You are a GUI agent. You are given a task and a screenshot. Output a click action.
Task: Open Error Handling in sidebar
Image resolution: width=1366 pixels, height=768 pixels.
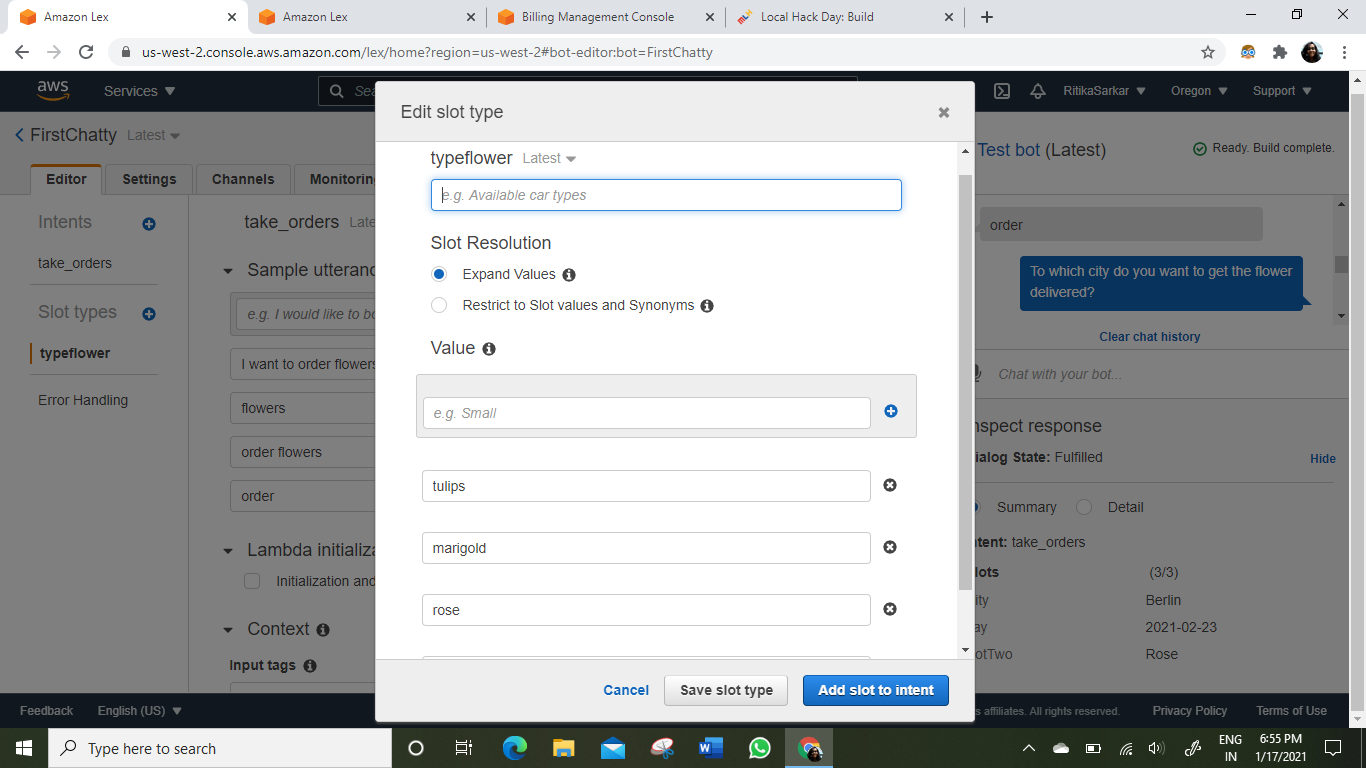83,400
